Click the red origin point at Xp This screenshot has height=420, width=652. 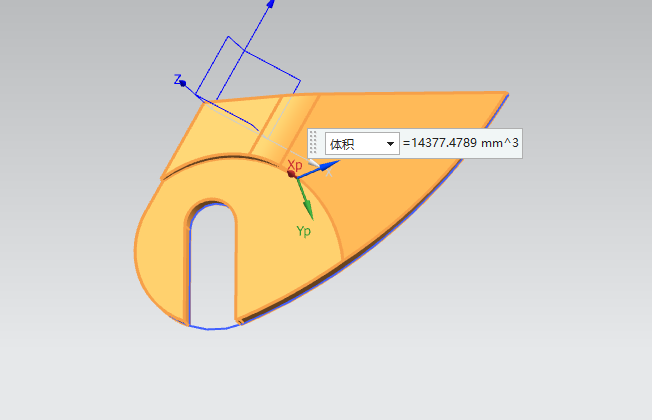[291, 174]
